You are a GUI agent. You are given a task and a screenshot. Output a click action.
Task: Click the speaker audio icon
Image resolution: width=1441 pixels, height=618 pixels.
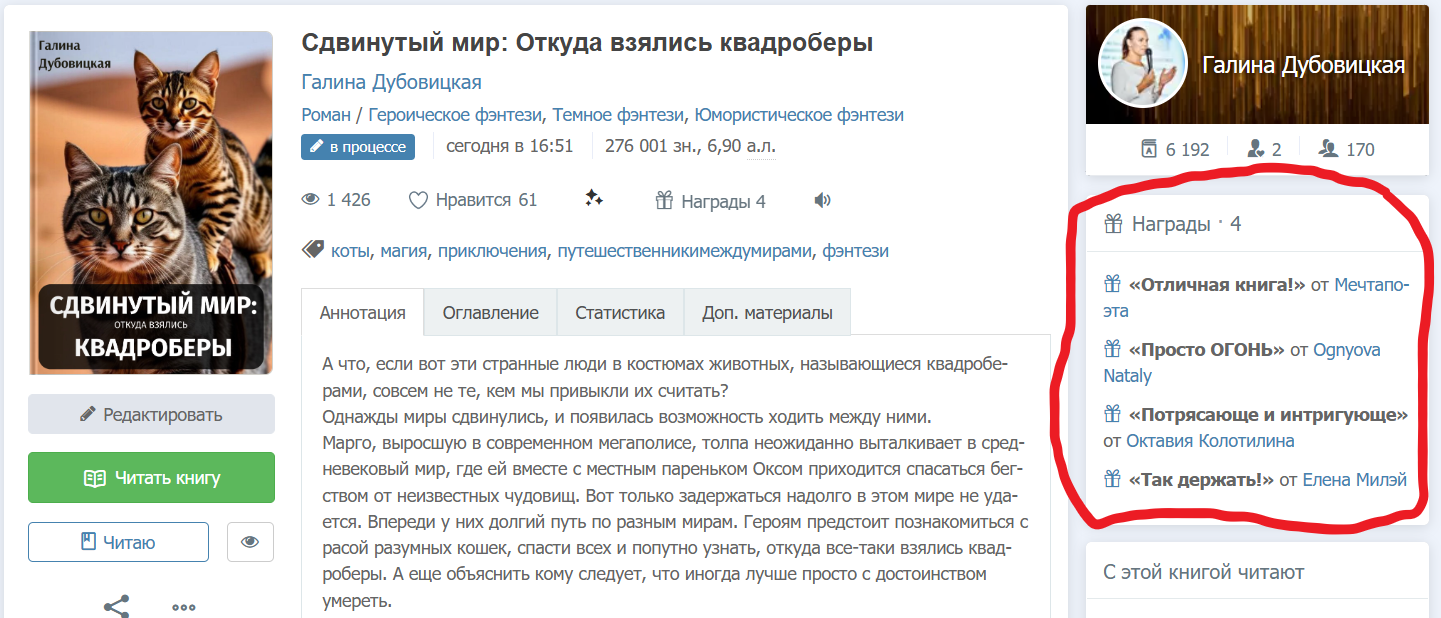(823, 200)
